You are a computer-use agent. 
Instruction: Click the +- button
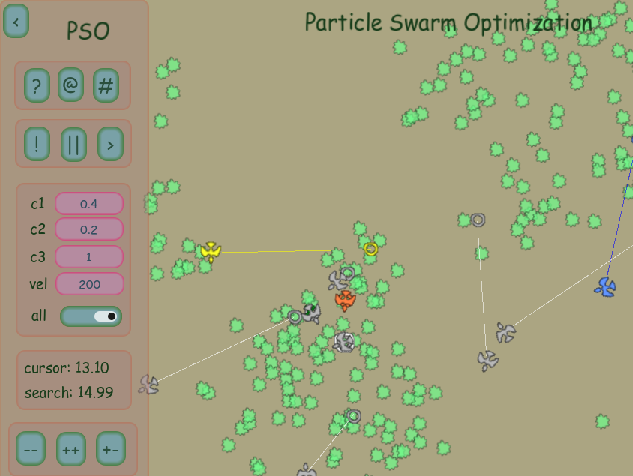[x=111, y=449]
